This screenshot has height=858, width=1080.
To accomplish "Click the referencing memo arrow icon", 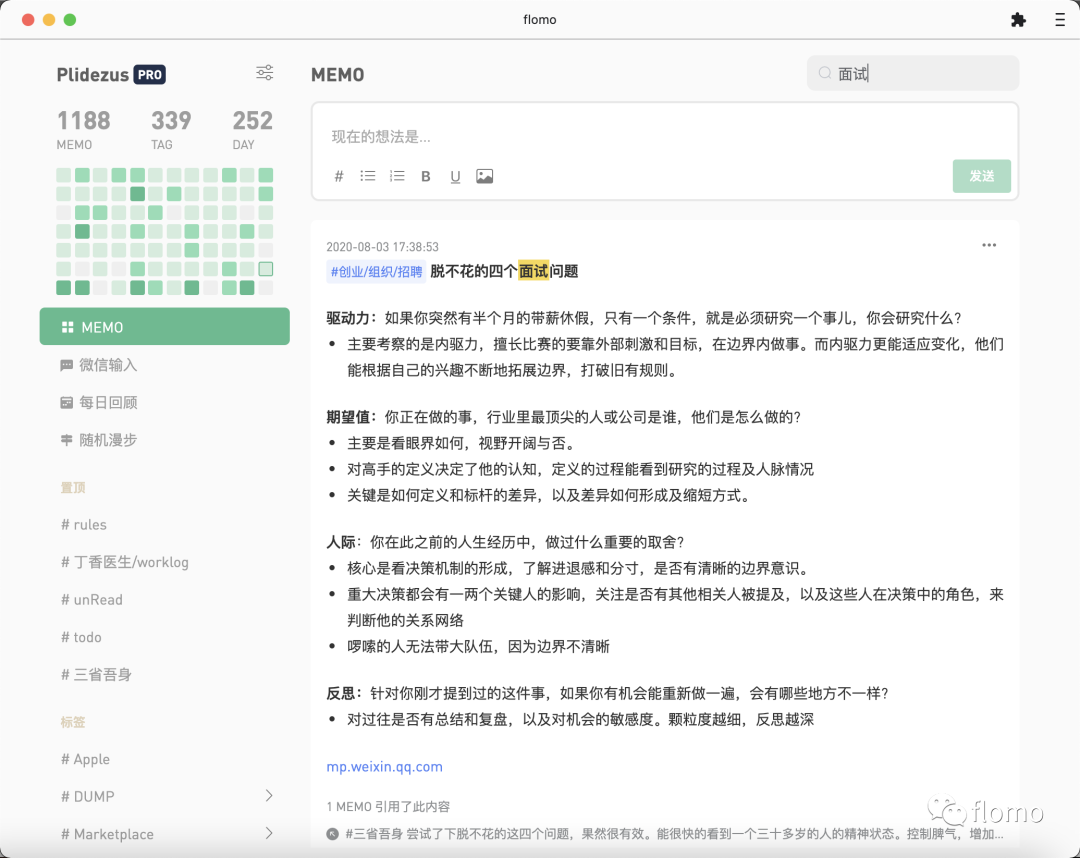I will tap(333, 834).
